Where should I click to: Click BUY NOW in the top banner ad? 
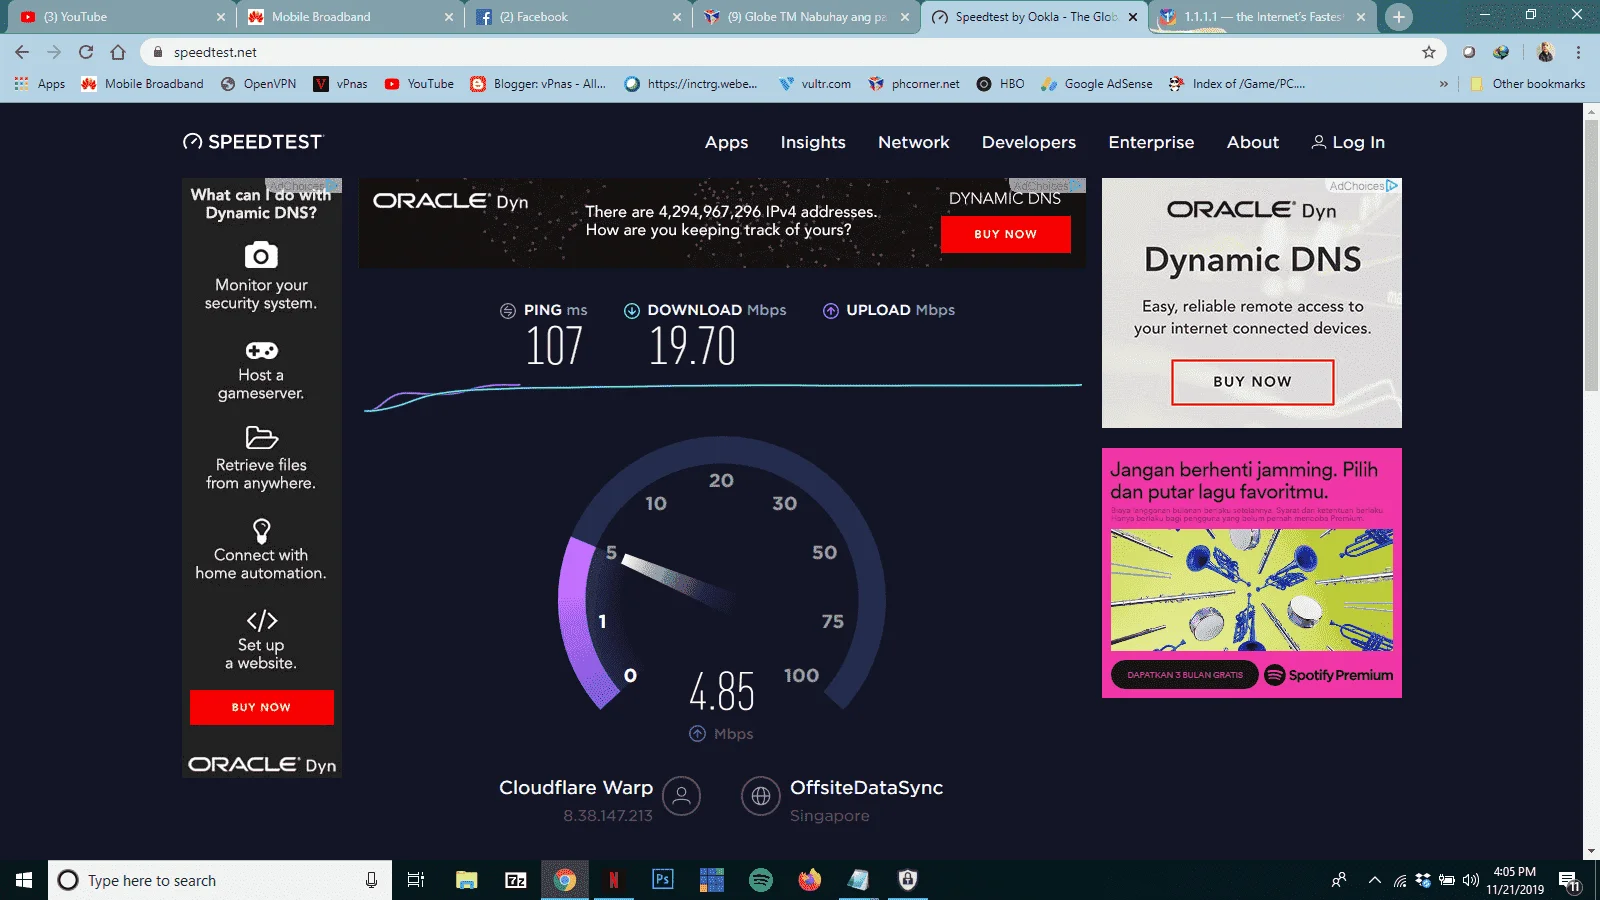(x=1005, y=234)
